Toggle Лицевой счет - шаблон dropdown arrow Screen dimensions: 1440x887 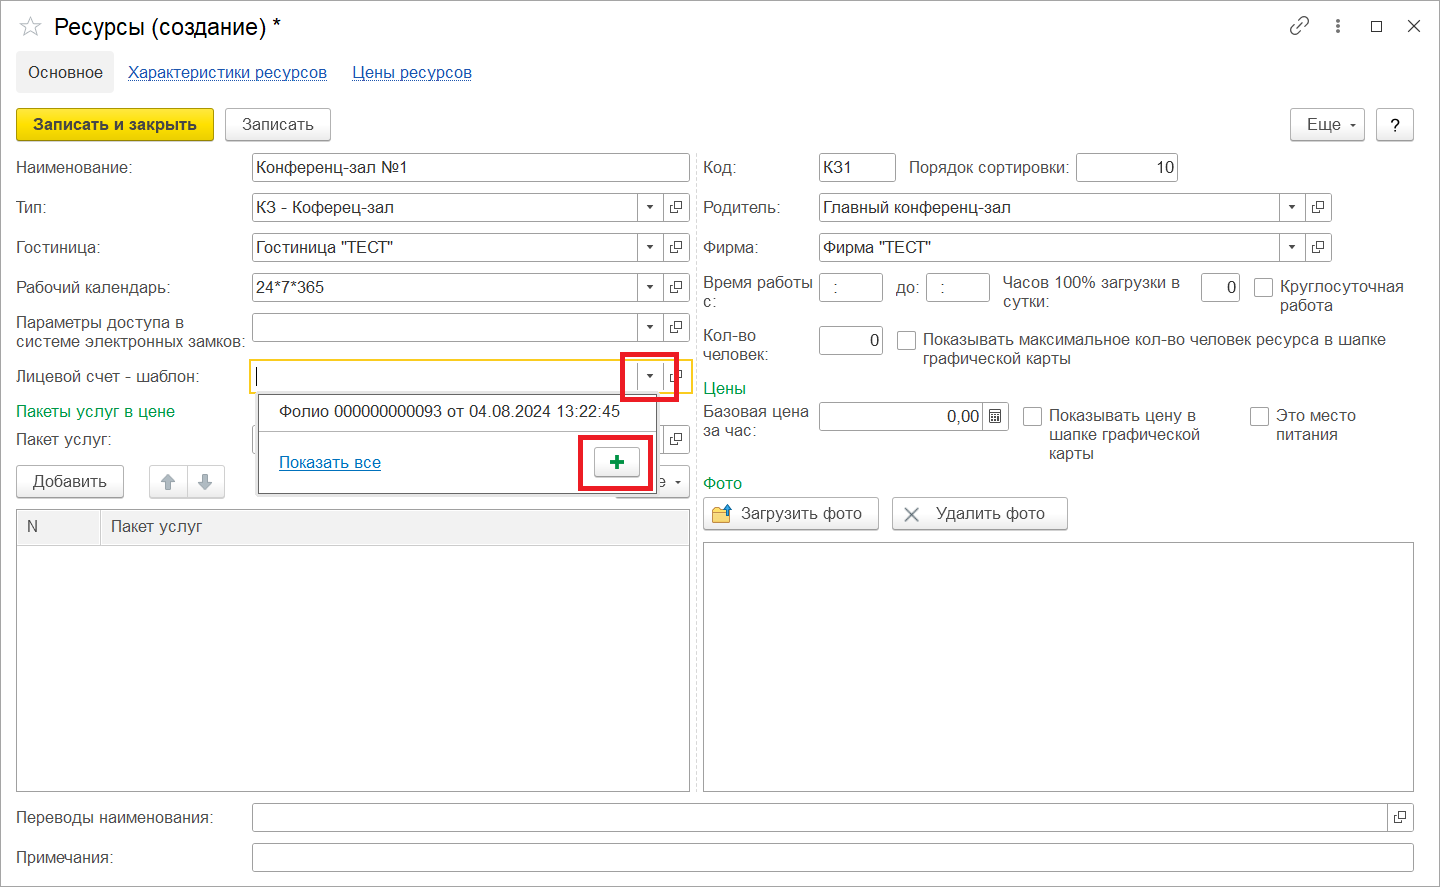(650, 376)
